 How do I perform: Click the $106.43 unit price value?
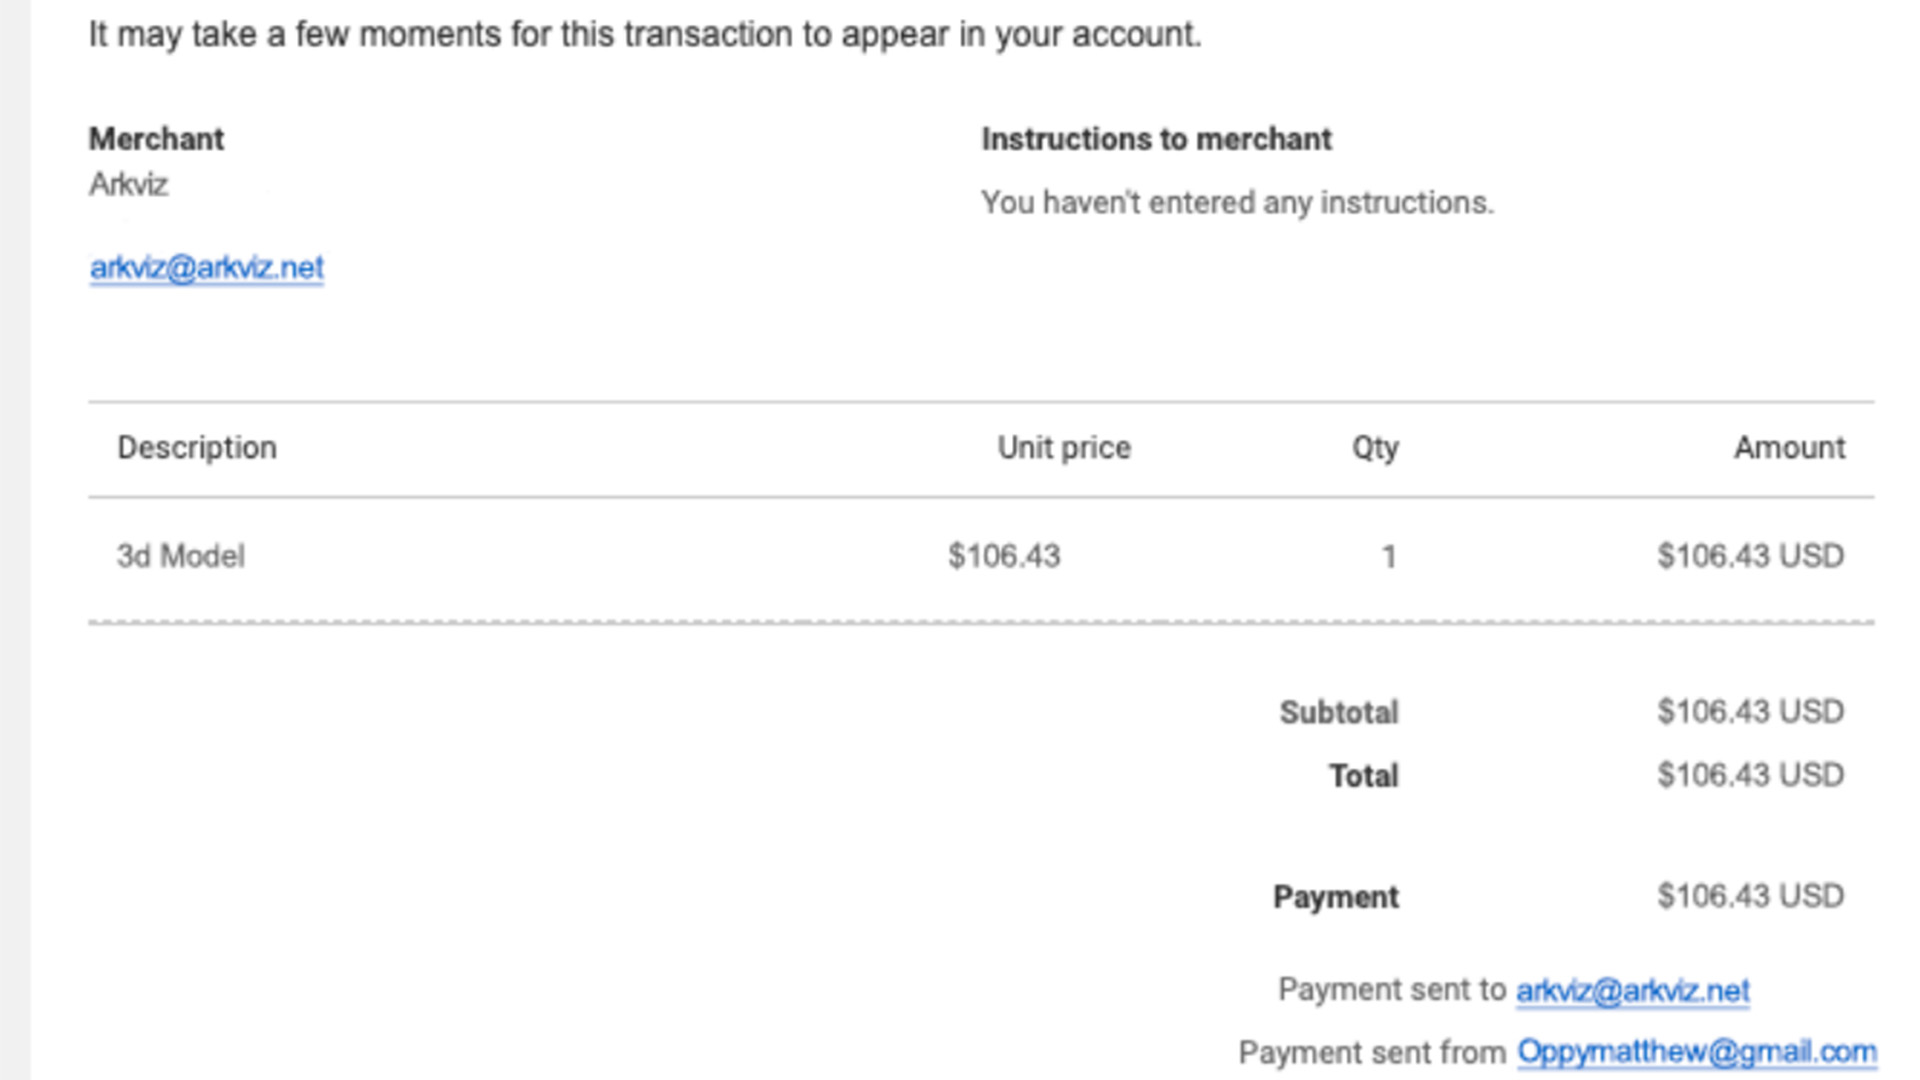tap(1004, 556)
